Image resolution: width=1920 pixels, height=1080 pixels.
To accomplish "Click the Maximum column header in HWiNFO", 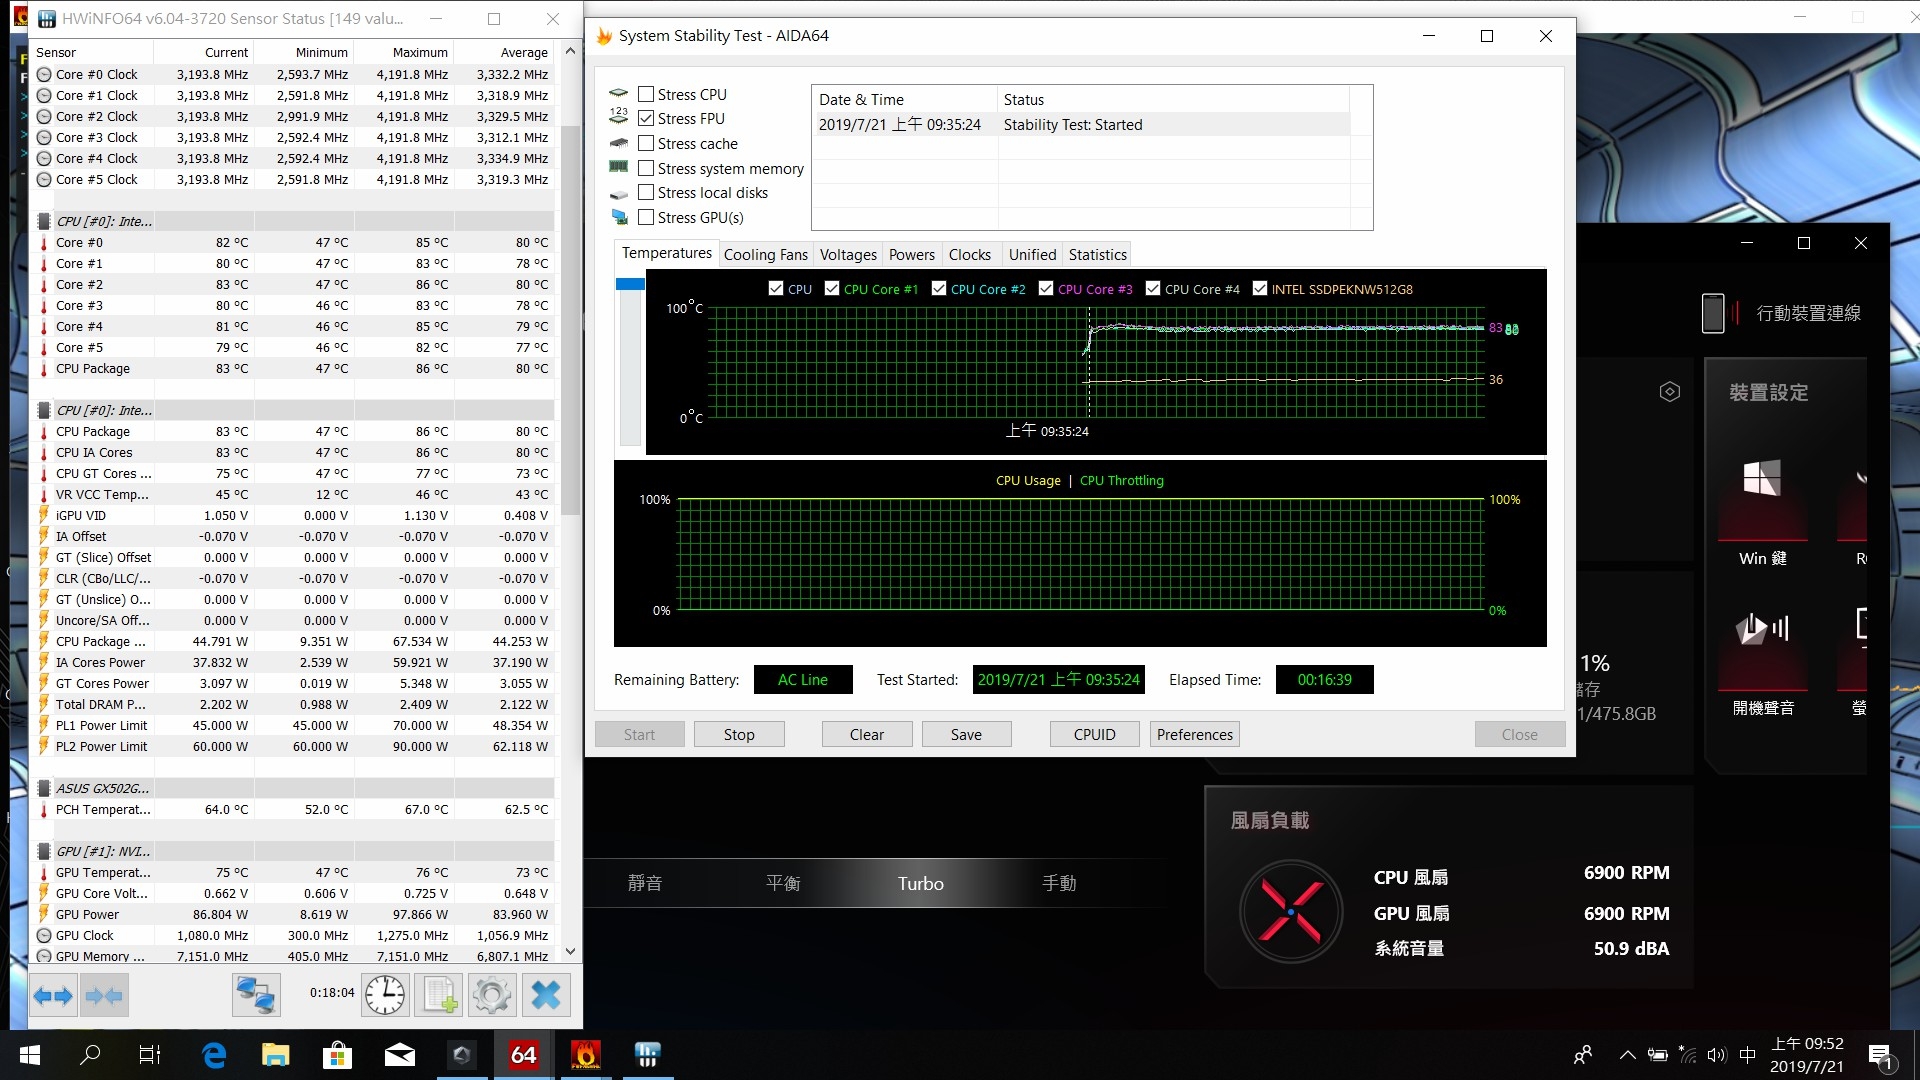I will 403,52.
